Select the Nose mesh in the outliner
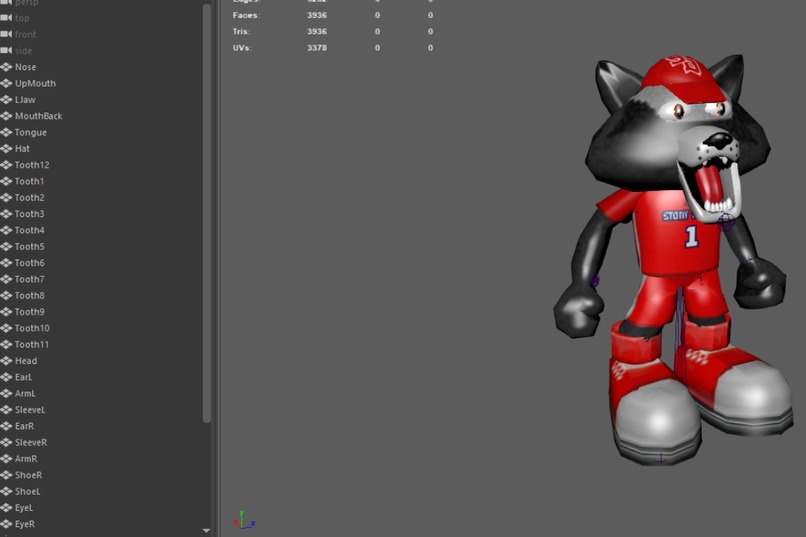Image resolution: width=806 pixels, height=537 pixels. pyautogui.click(x=25, y=67)
